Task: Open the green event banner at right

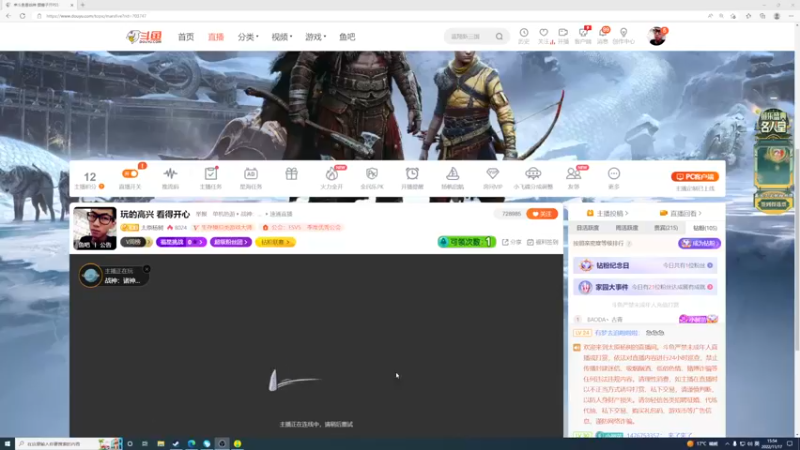Action: coord(773,160)
